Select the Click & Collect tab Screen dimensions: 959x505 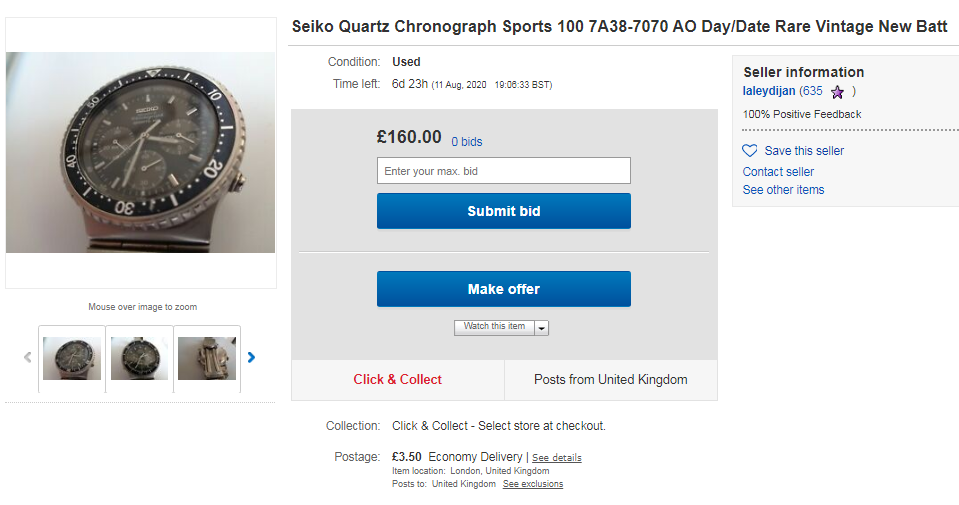click(397, 380)
